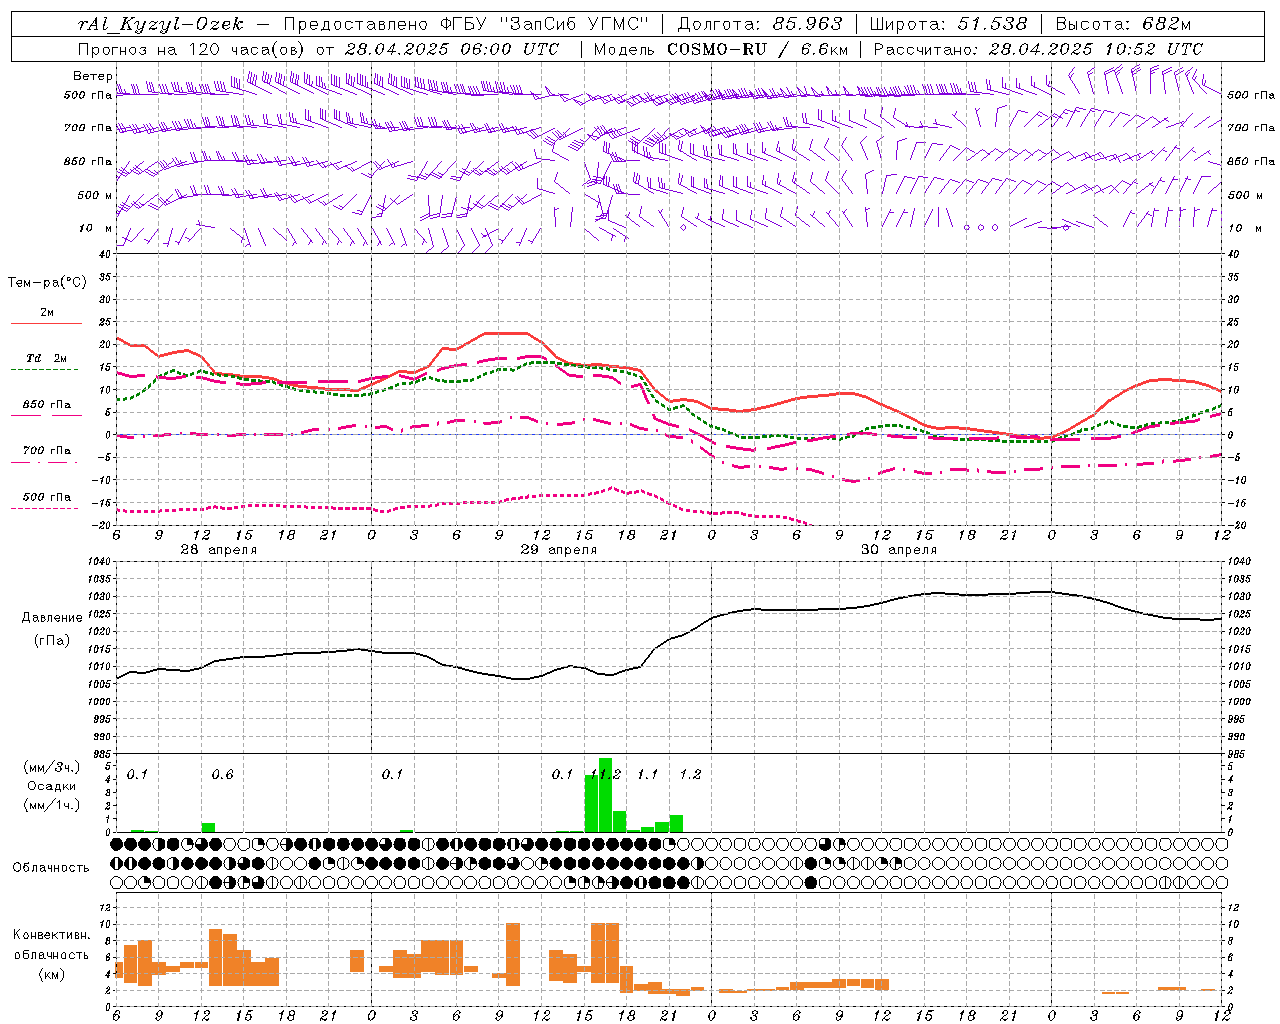Click the '29 апреля' date label
Screen dimensions: 1280x1024
[558, 550]
